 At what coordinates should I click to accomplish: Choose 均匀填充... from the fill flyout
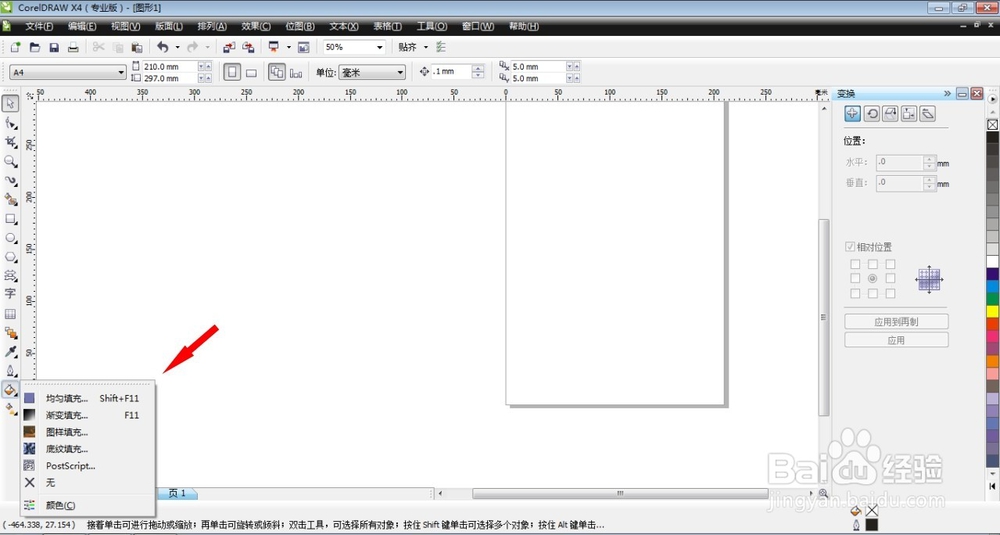[88, 399]
